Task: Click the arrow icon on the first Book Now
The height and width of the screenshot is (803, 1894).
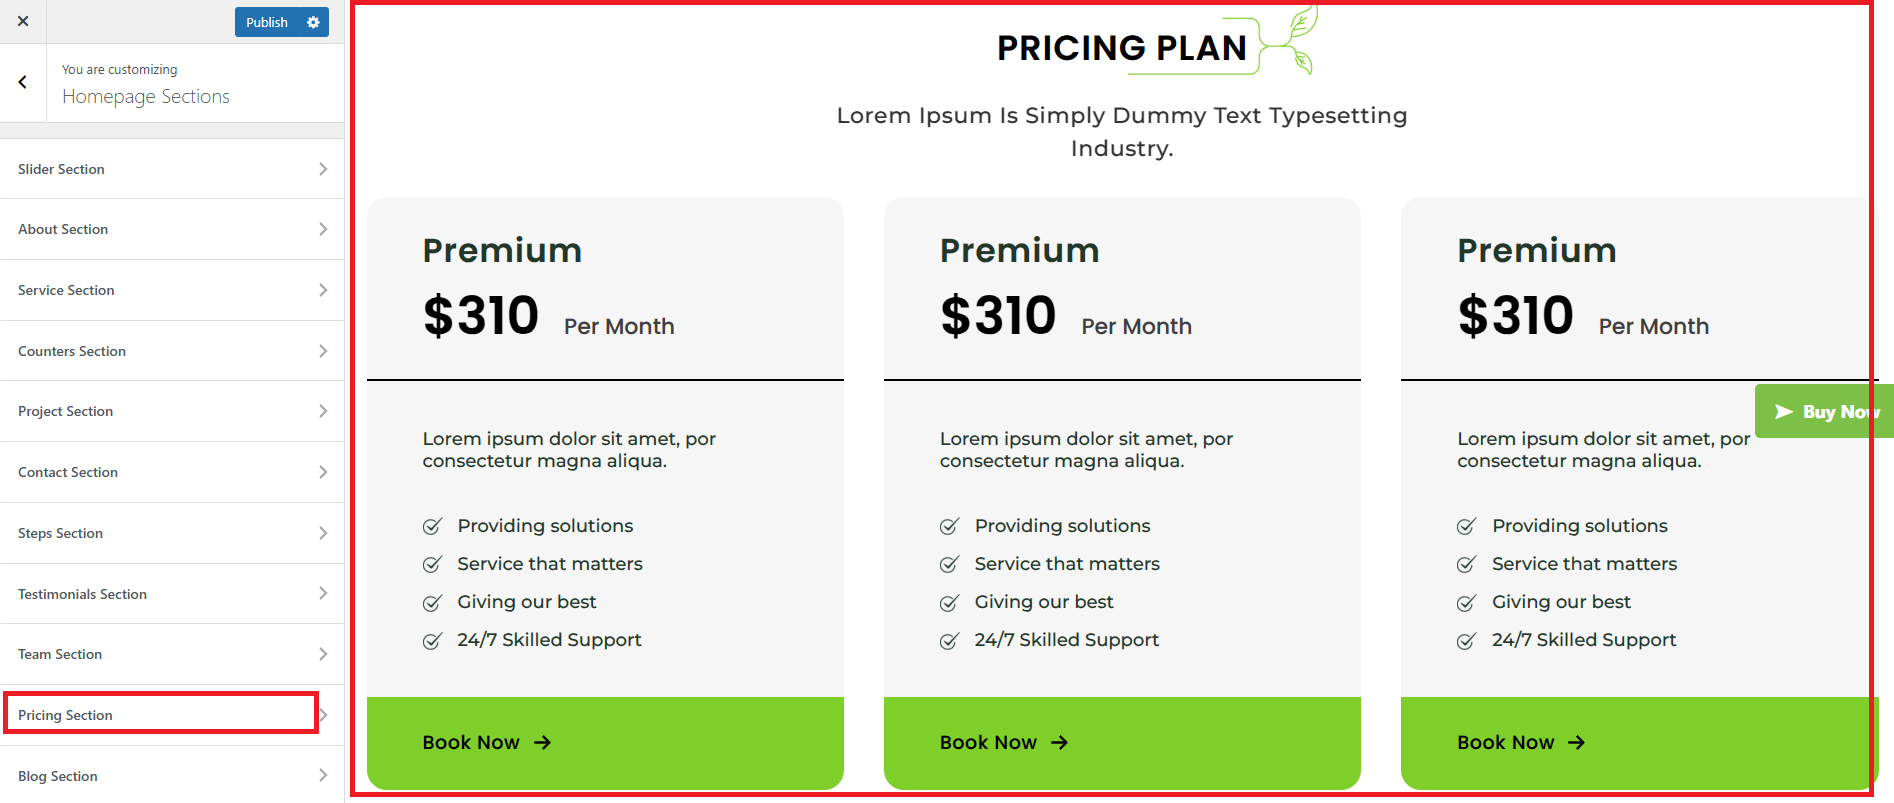Action: 542,743
